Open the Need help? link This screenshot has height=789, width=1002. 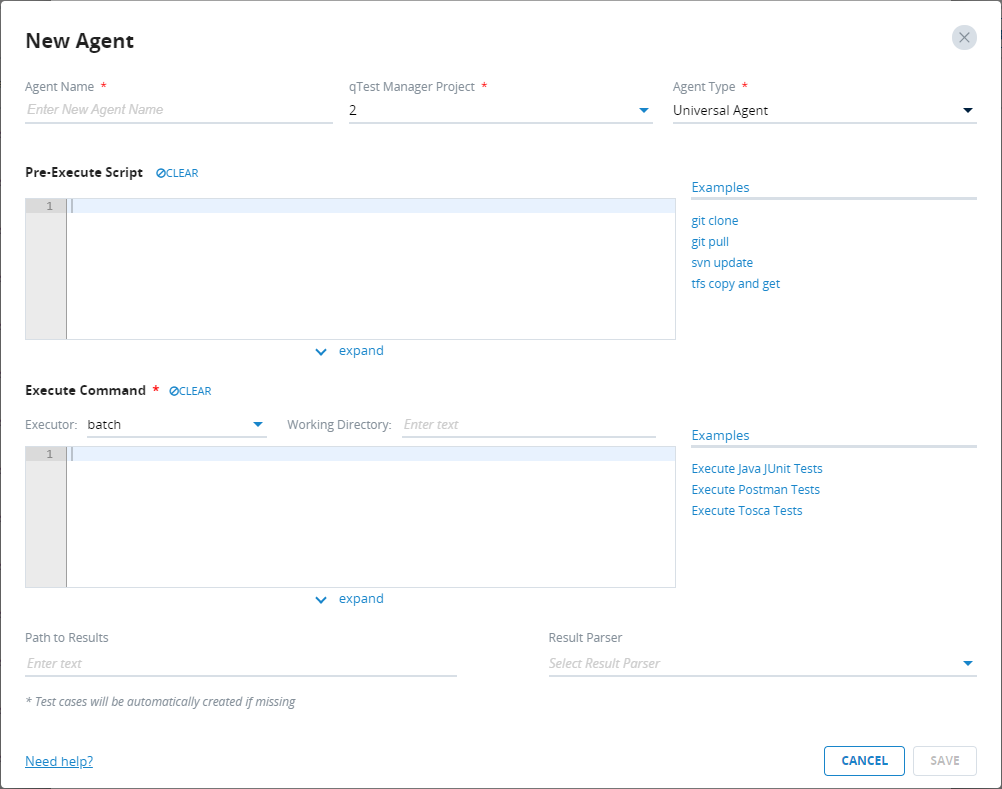(59, 761)
